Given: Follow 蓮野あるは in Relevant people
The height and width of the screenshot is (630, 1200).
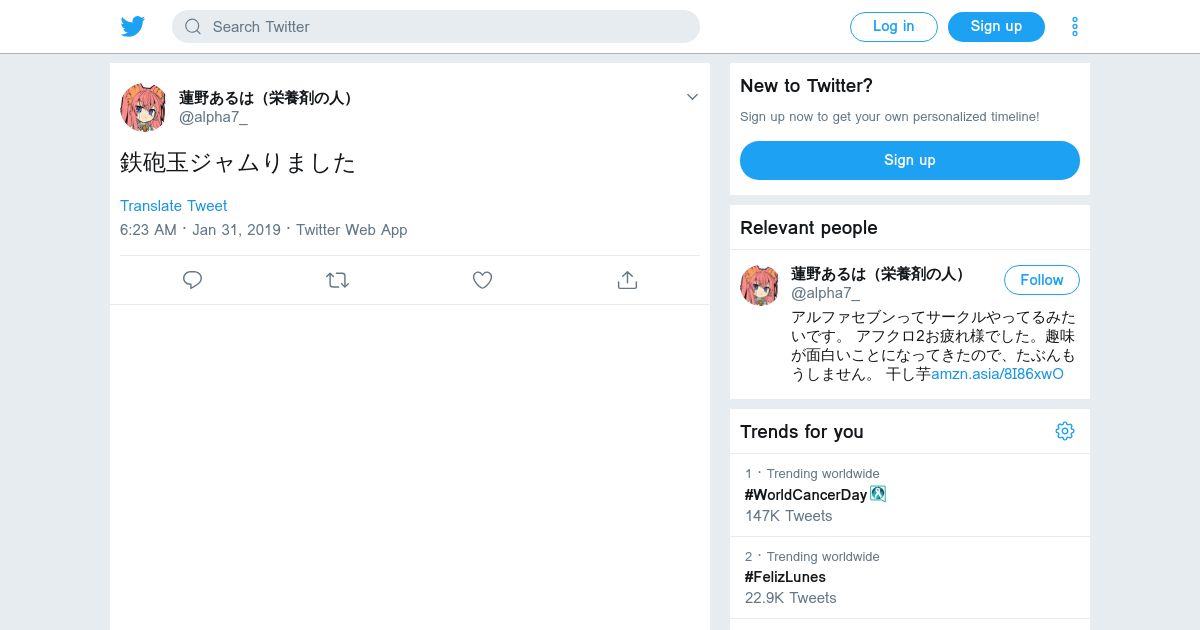Looking at the screenshot, I should pos(1041,280).
